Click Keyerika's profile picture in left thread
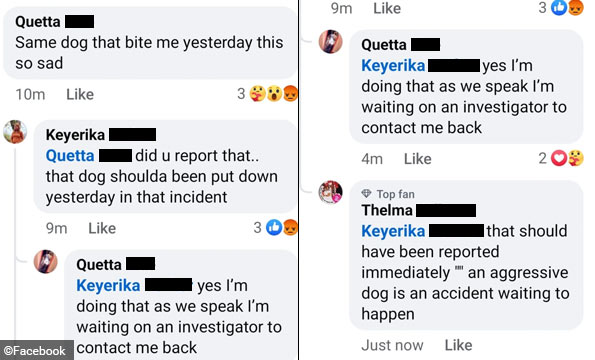Screen dimensions: 595x360 15,132
